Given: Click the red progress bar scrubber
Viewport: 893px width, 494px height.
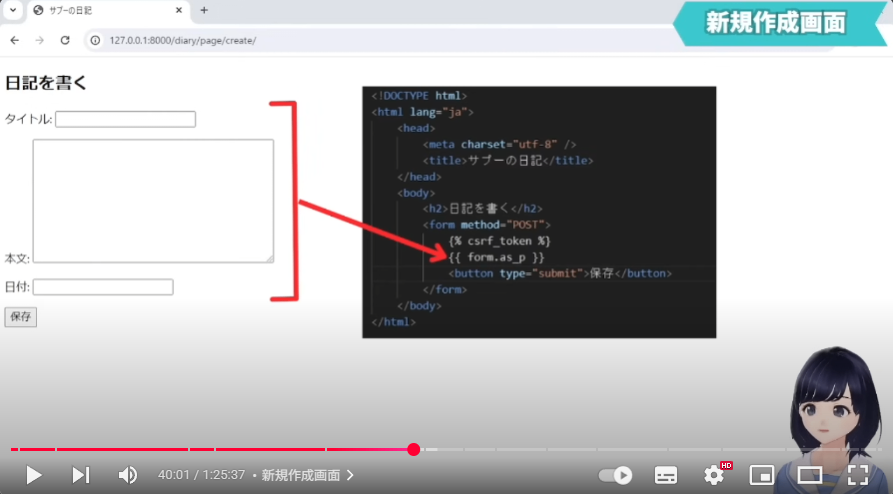Looking at the screenshot, I should click(414, 450).
